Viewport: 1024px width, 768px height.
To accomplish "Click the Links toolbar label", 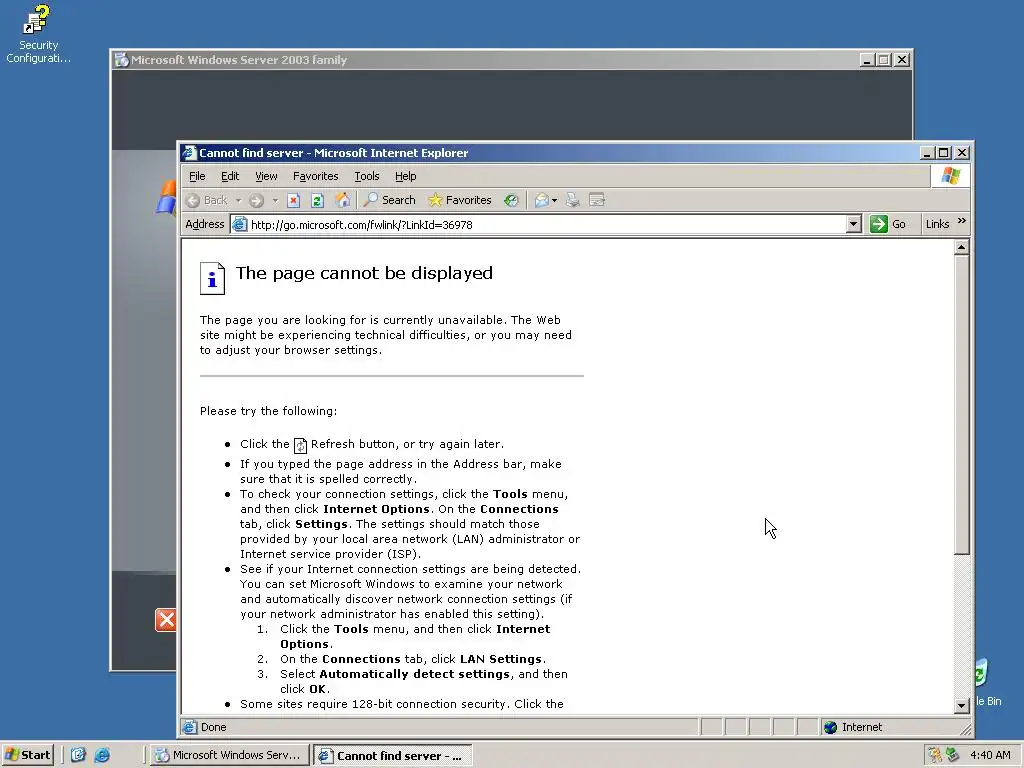I will [x=937, y=224].
